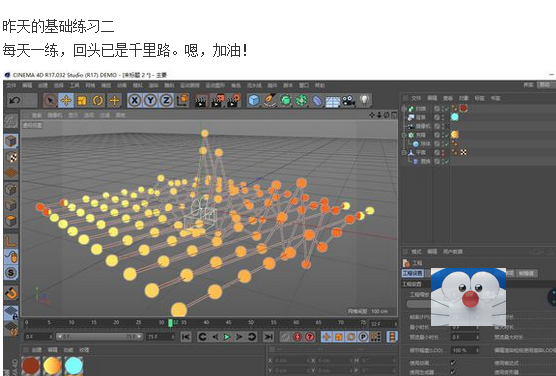Click the preview range slider bar

100,336
